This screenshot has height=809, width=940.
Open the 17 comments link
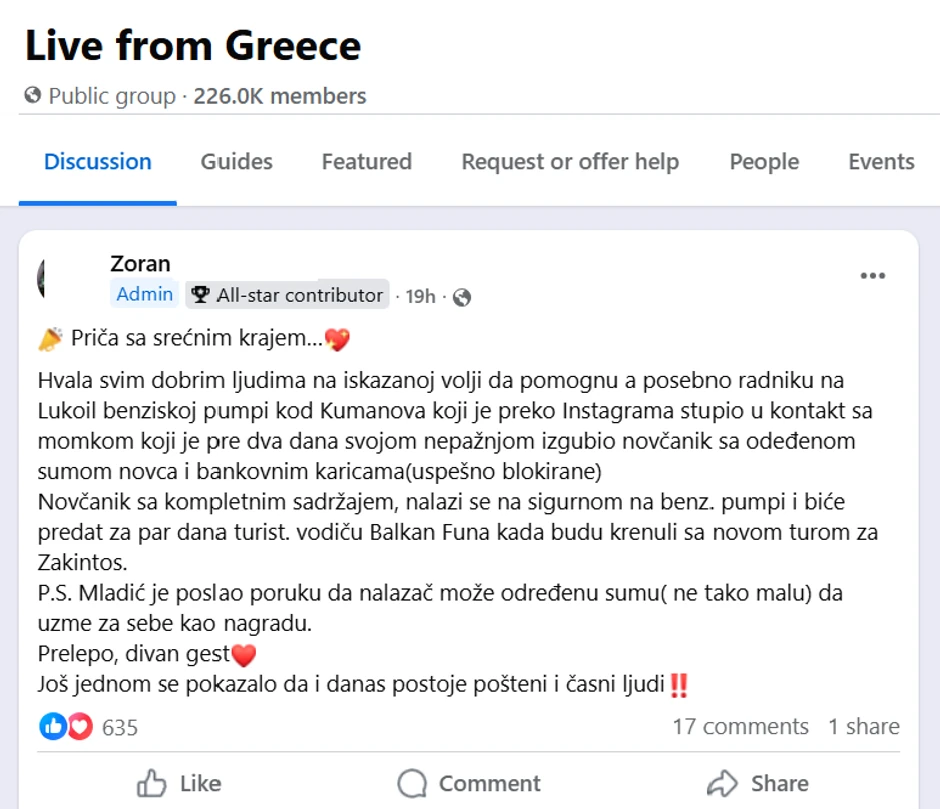pyautogui.click(x=742, y=727)
